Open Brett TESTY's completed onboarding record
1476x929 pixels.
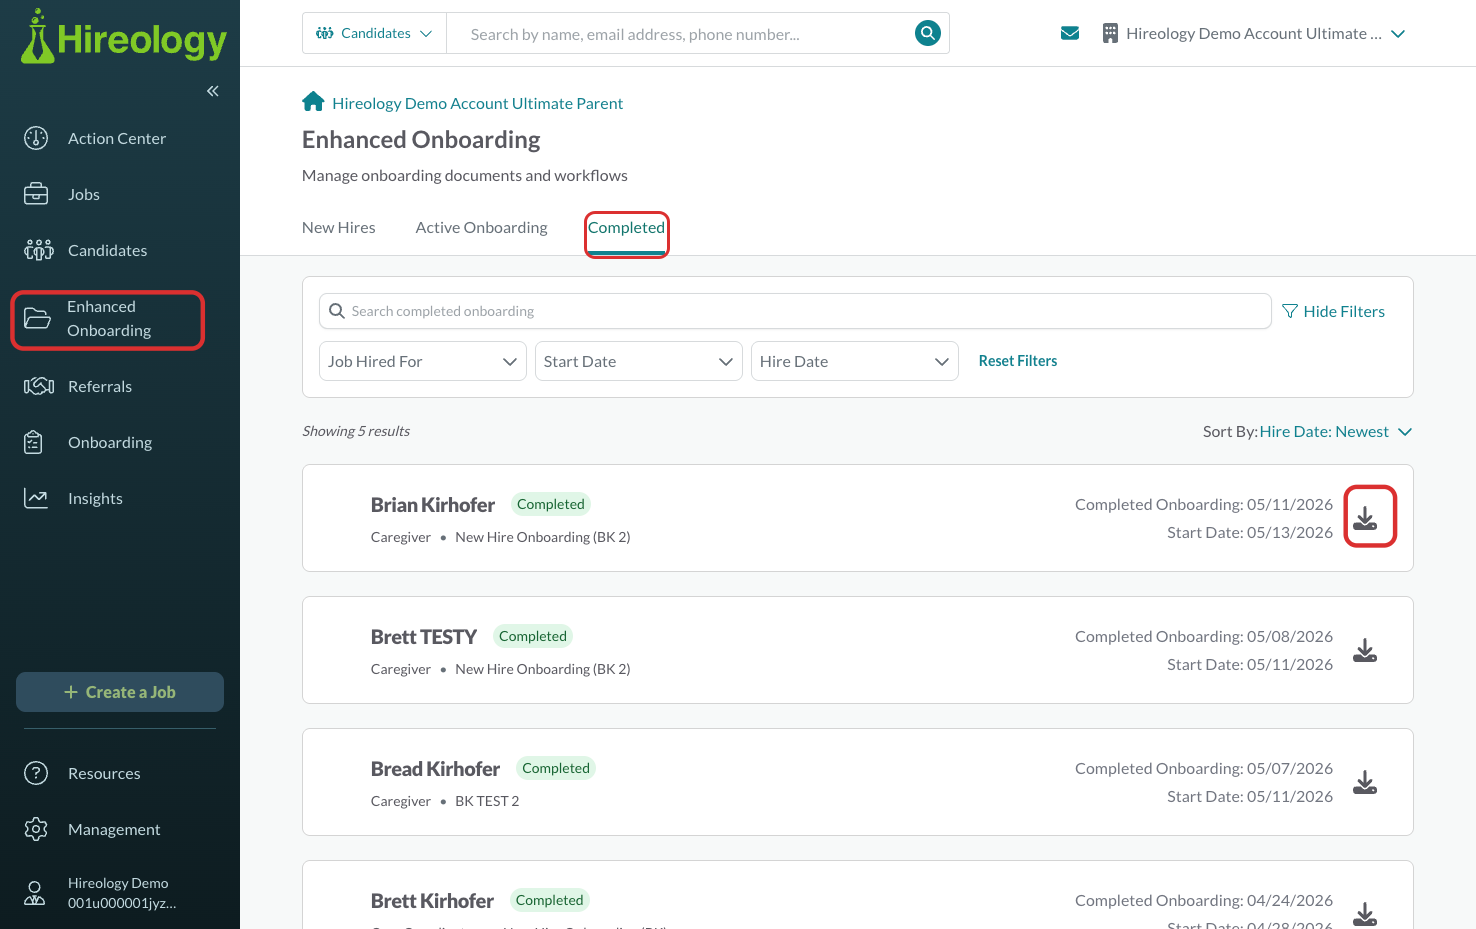click(424, 637)
